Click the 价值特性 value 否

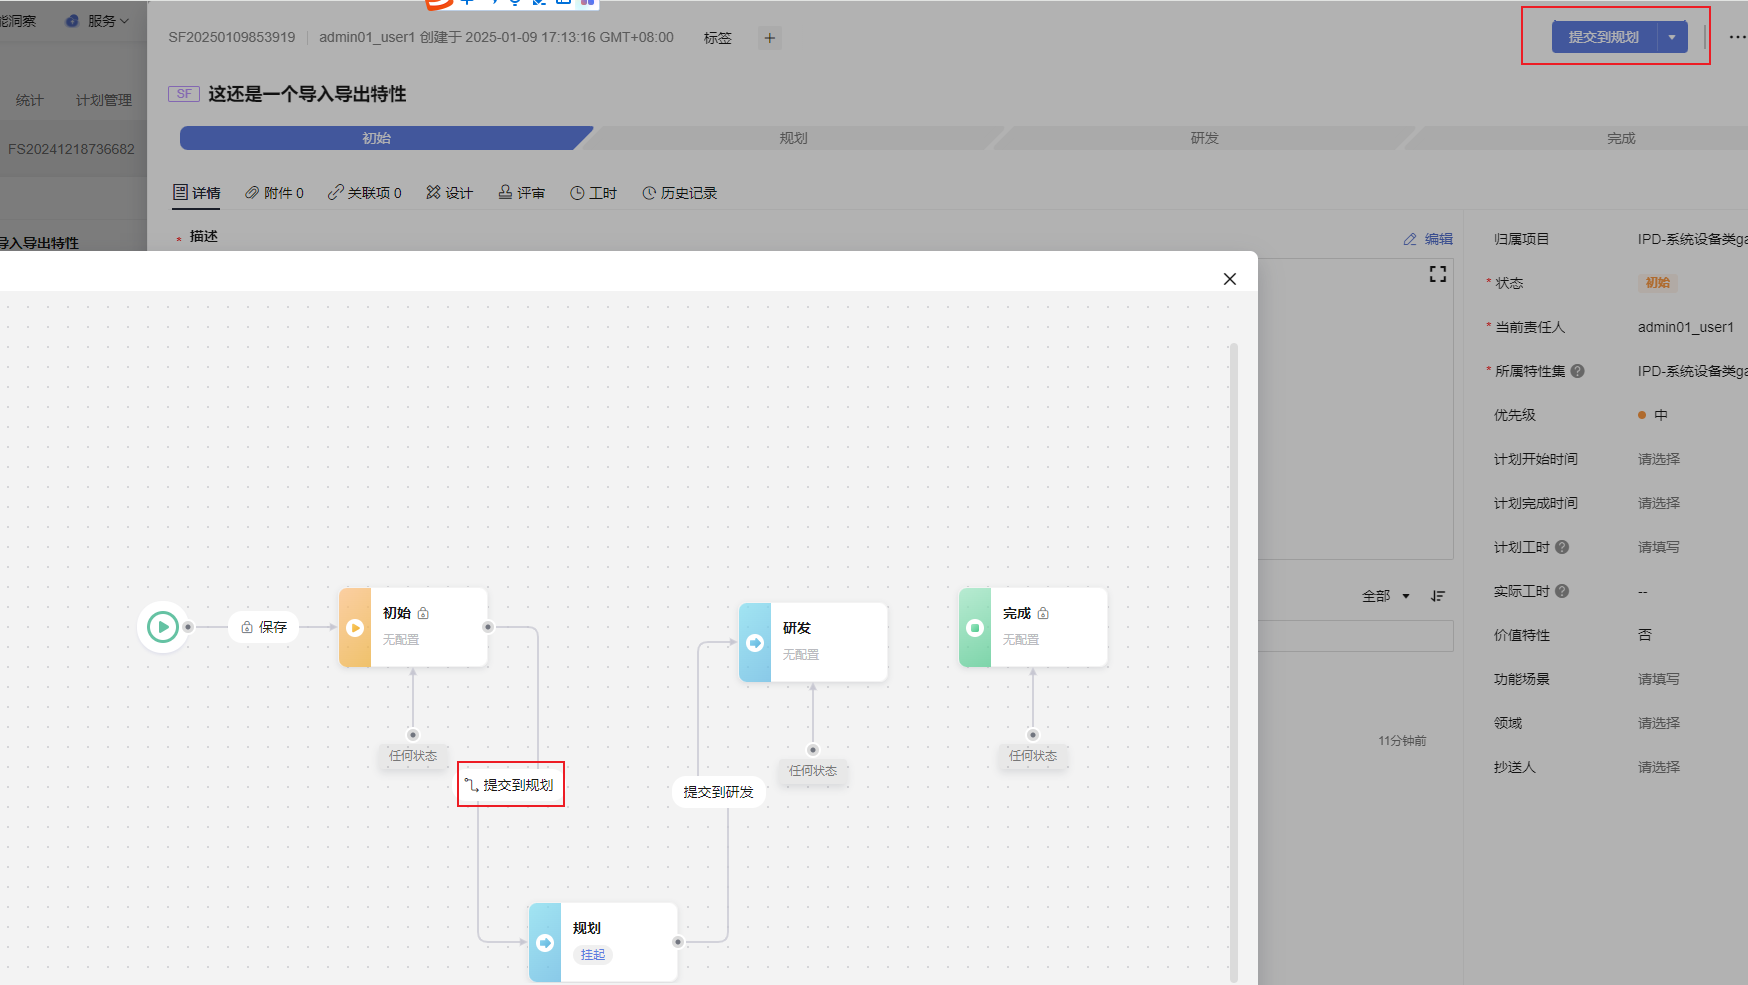[x=1645, y=635]
